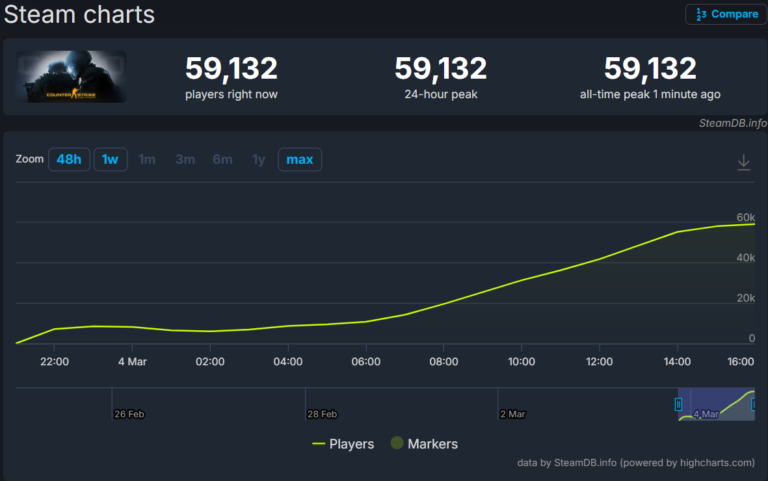Grab the right navigator range handle

(x=754, y=405)
